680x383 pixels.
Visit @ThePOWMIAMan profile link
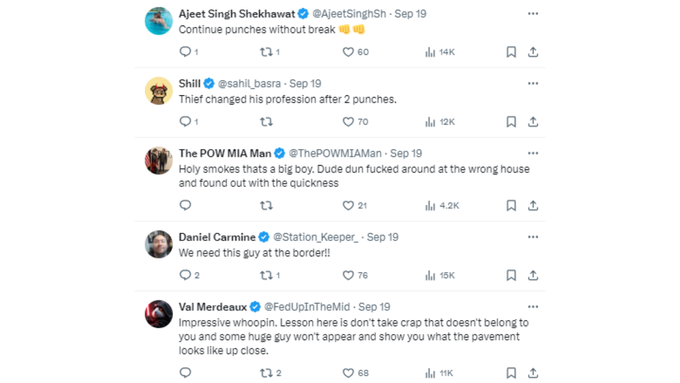click(x=335, y=154)
